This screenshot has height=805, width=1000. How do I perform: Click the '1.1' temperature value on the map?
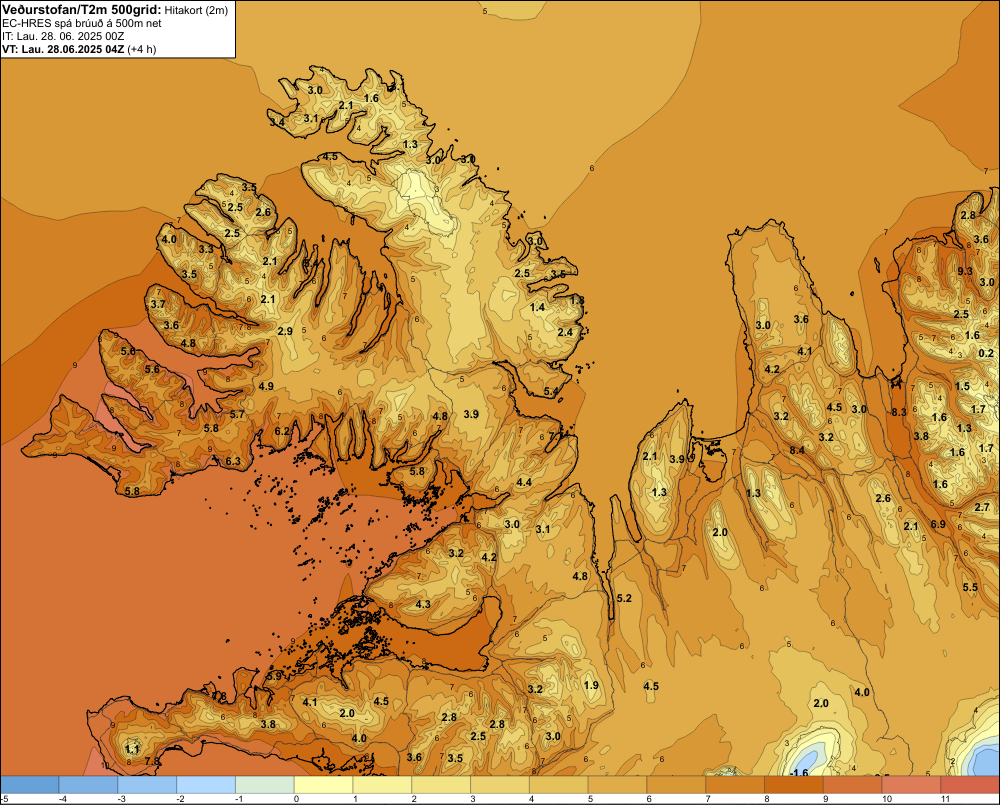tap(132, 749)
